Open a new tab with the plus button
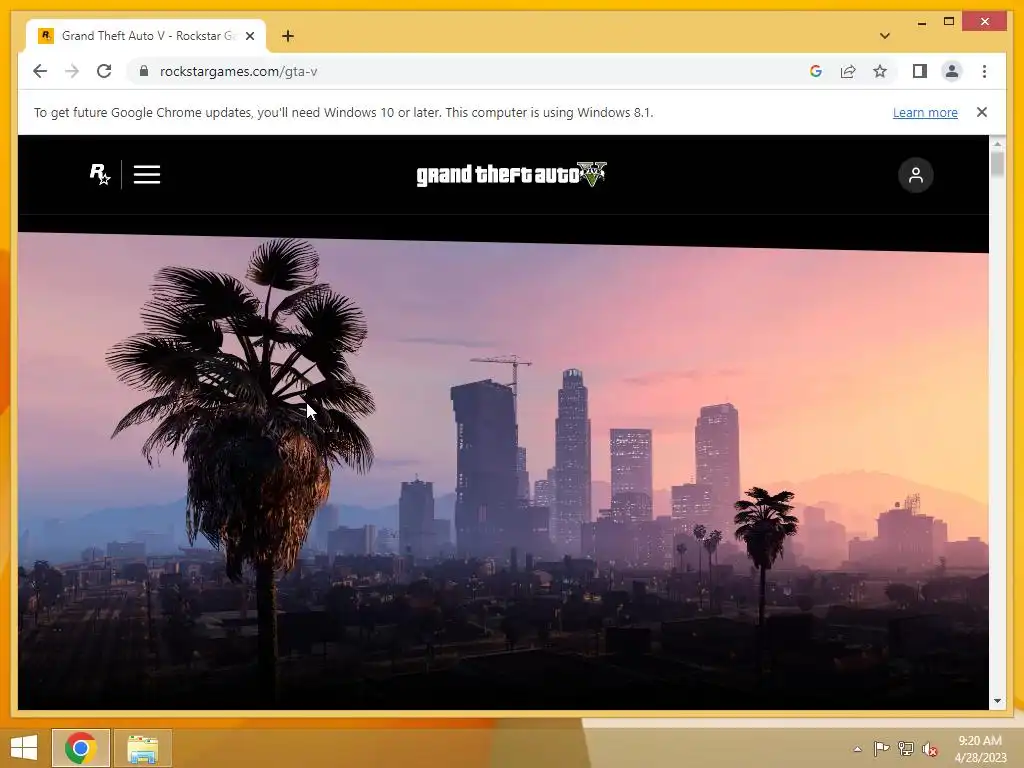 pos(287,36)
